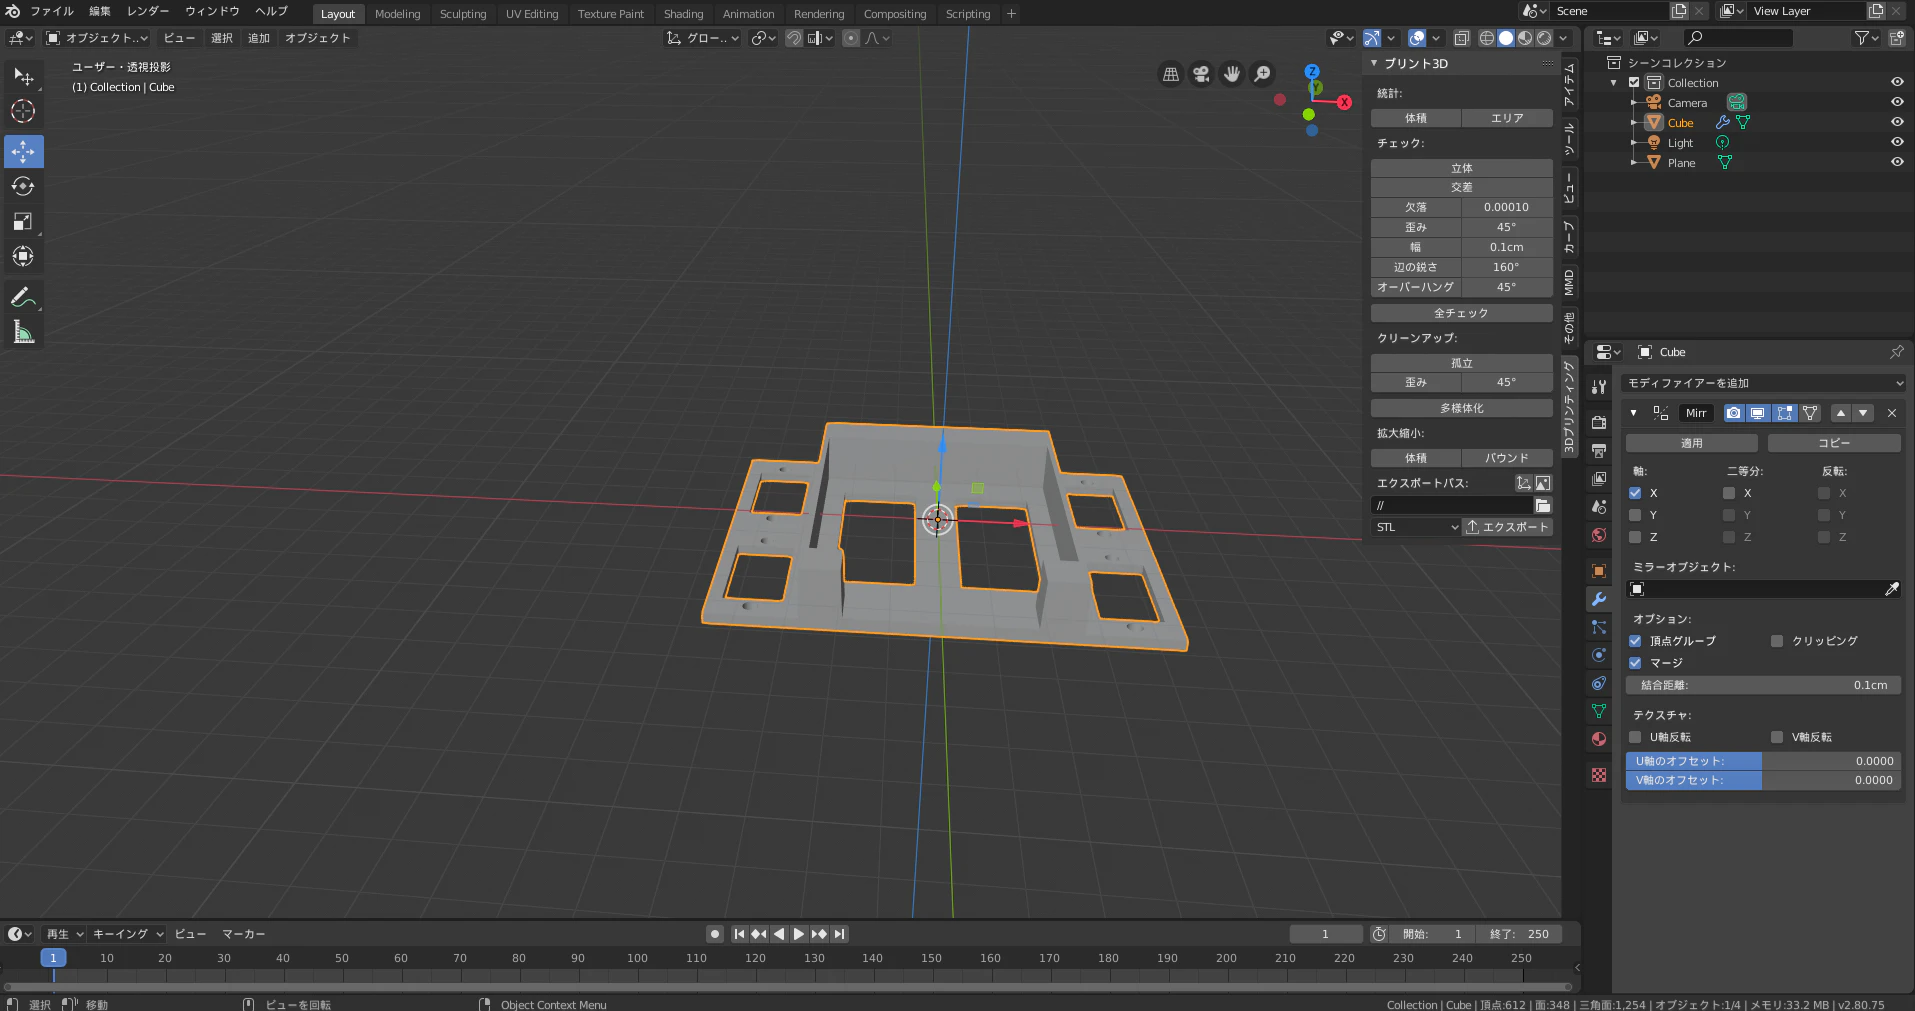Open the モディファイアーを追加 dropdown
Viewport: 1915px width, 1011px height.
pos(1764,383)
